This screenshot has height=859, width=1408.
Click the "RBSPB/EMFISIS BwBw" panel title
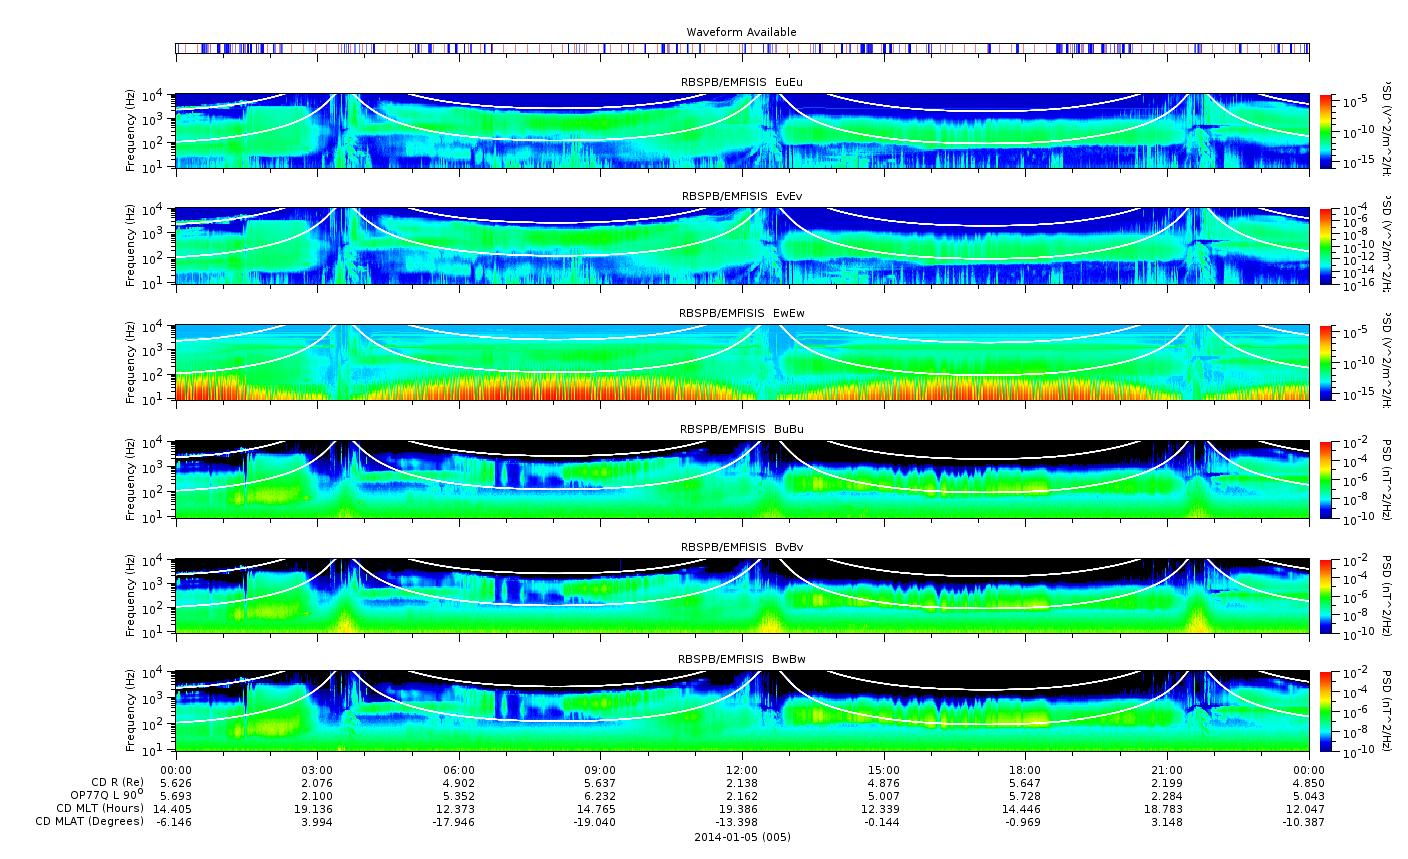tap(741, 659)
